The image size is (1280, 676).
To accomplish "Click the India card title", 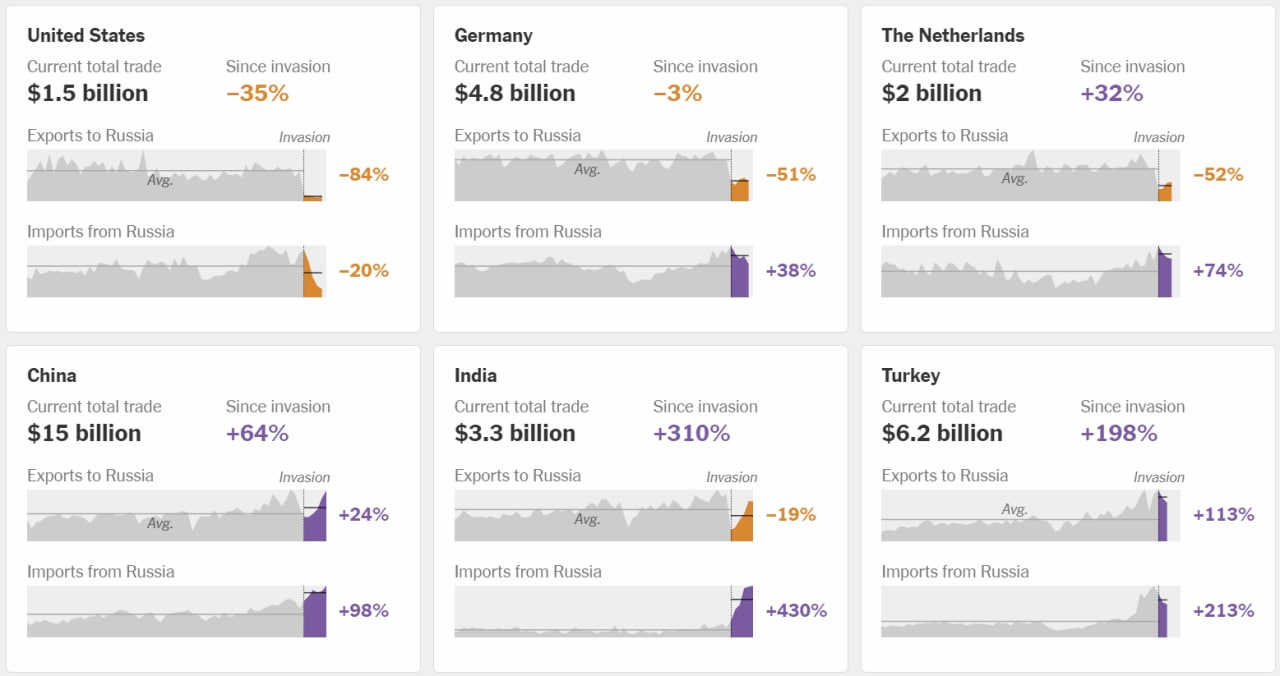I will 475,375.
